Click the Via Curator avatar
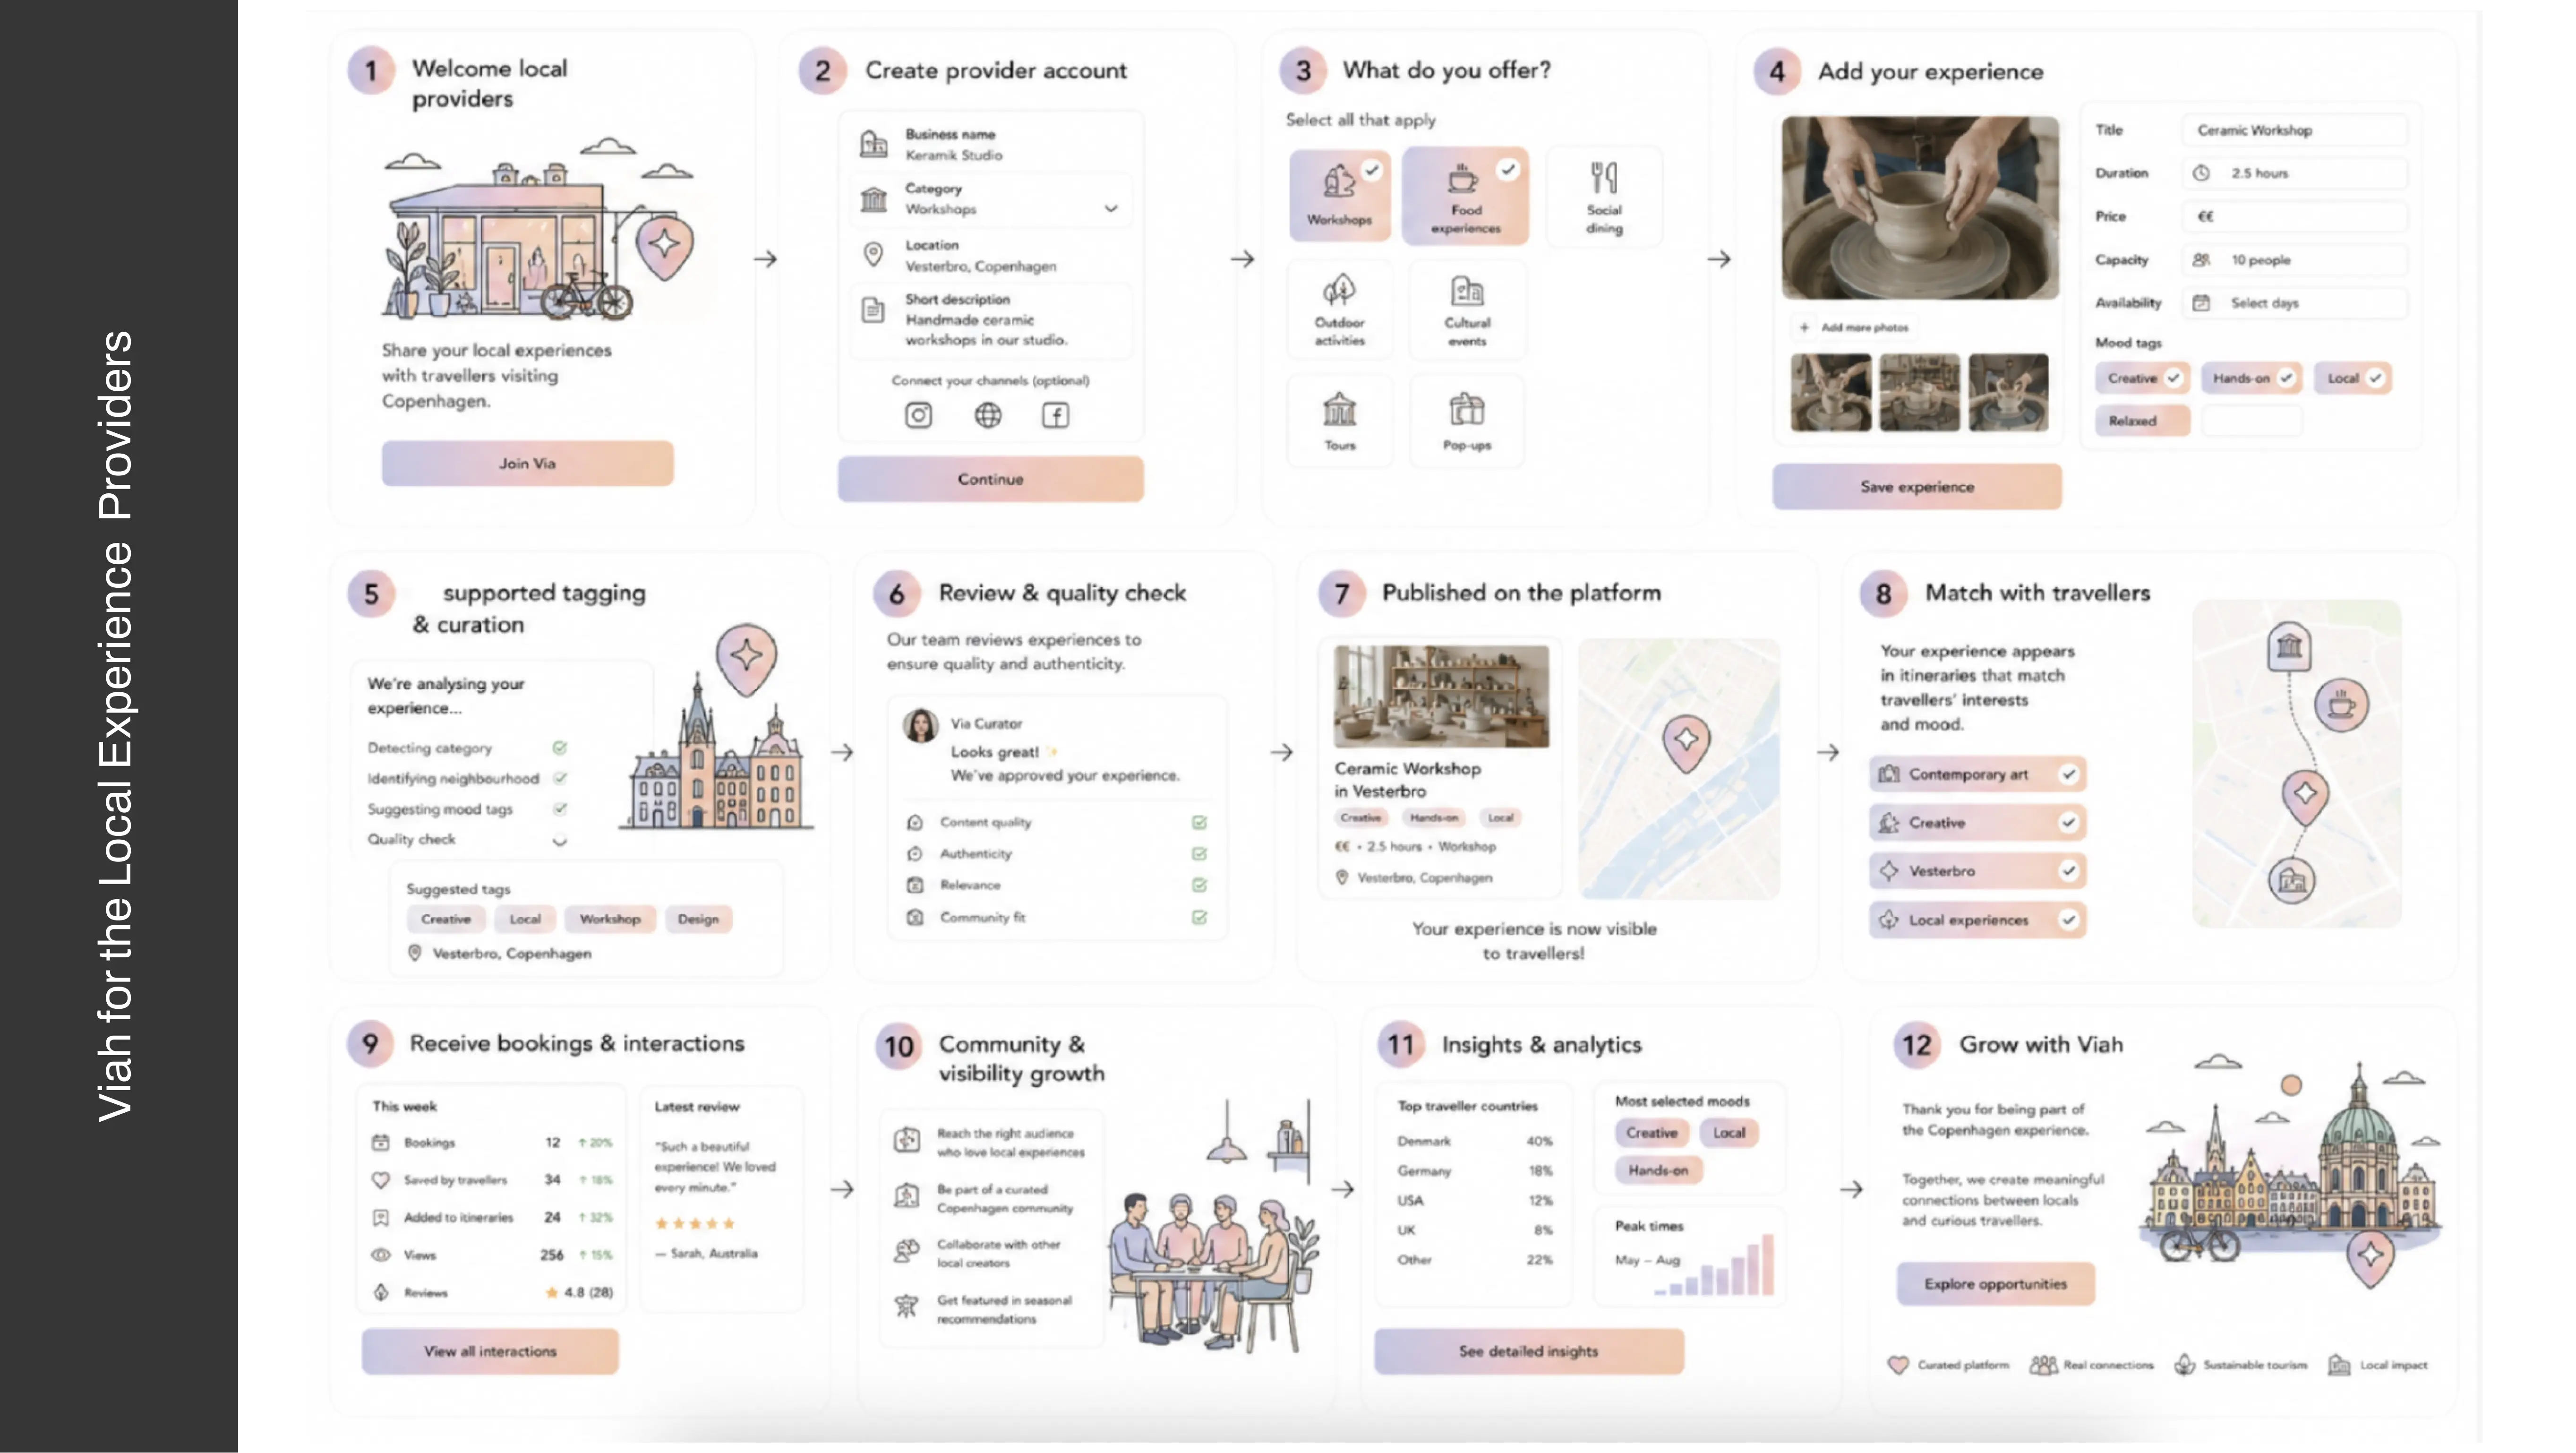 (x=920, y=726)
